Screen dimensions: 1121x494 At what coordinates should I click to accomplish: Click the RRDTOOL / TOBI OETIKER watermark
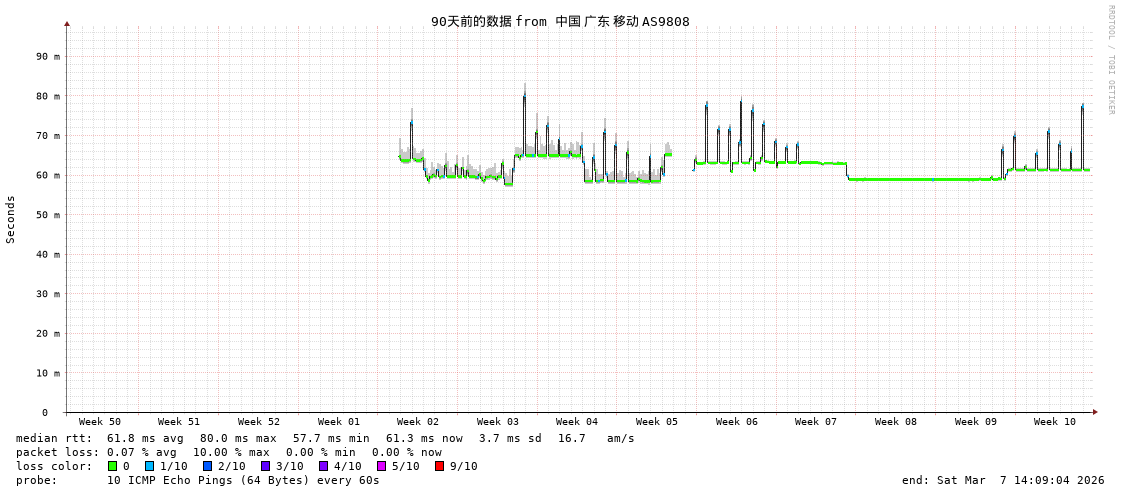1110,60
